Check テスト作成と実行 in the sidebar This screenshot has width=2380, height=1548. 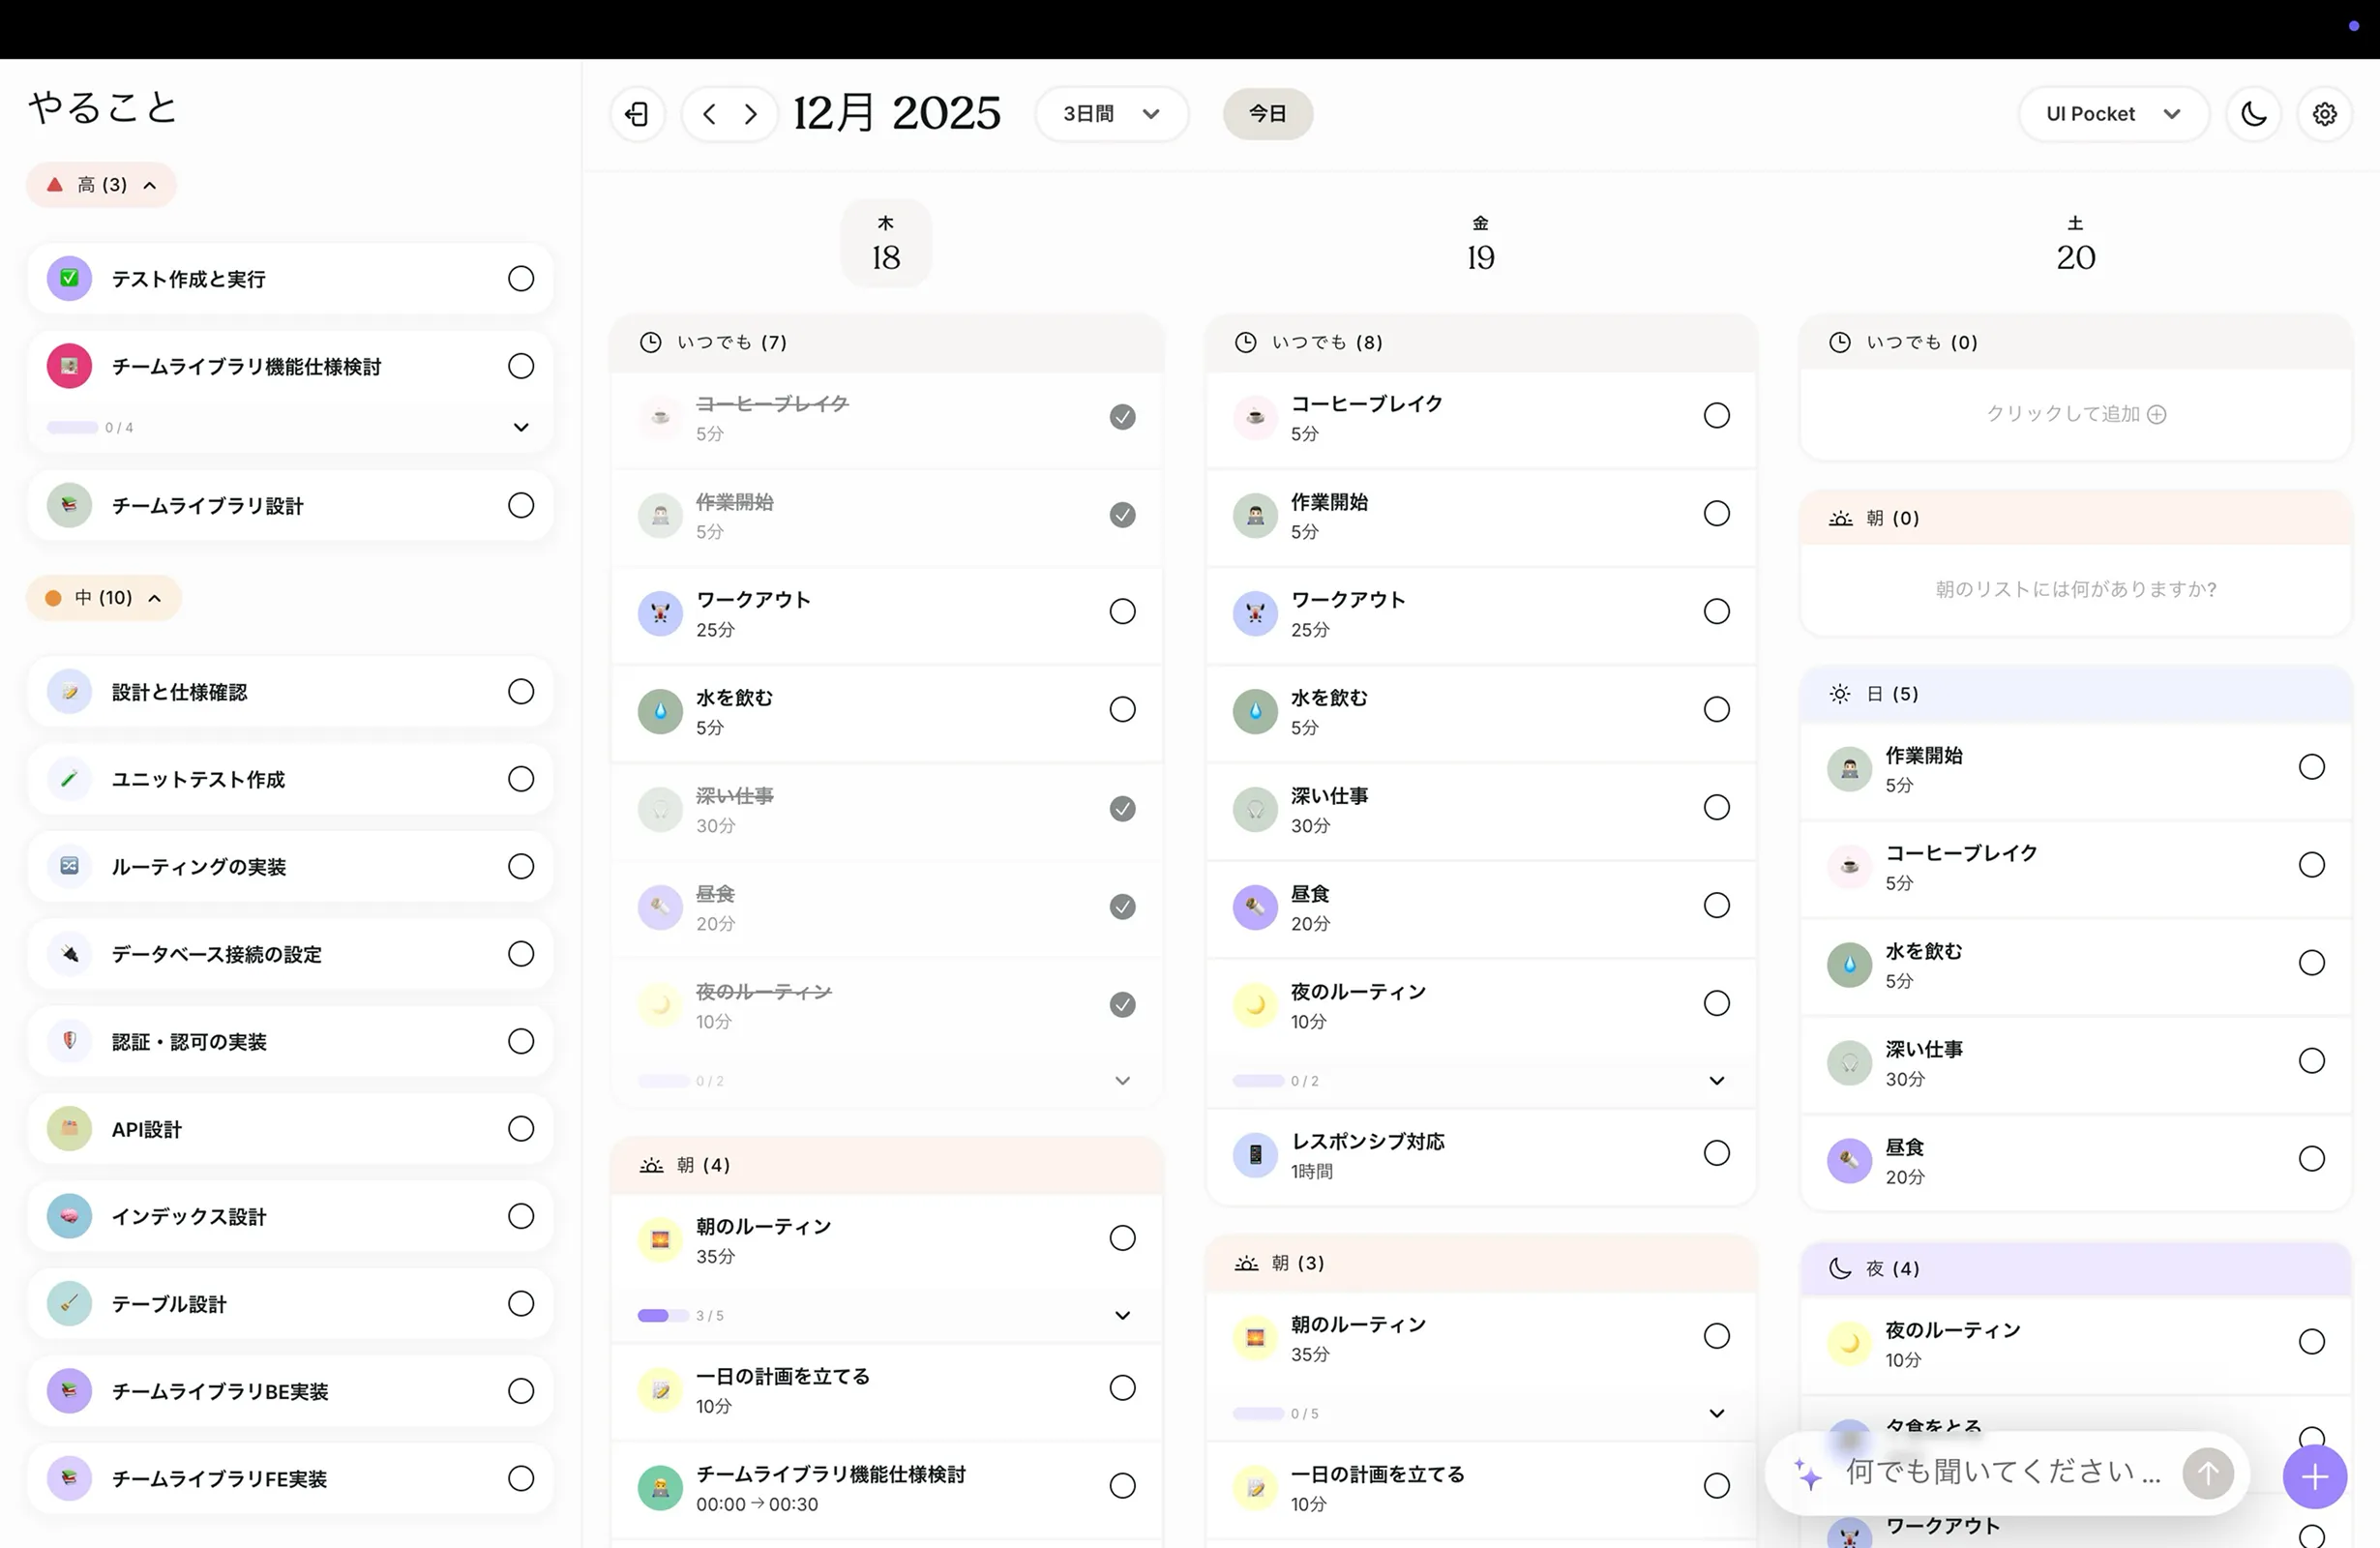[x=520, y=278]
